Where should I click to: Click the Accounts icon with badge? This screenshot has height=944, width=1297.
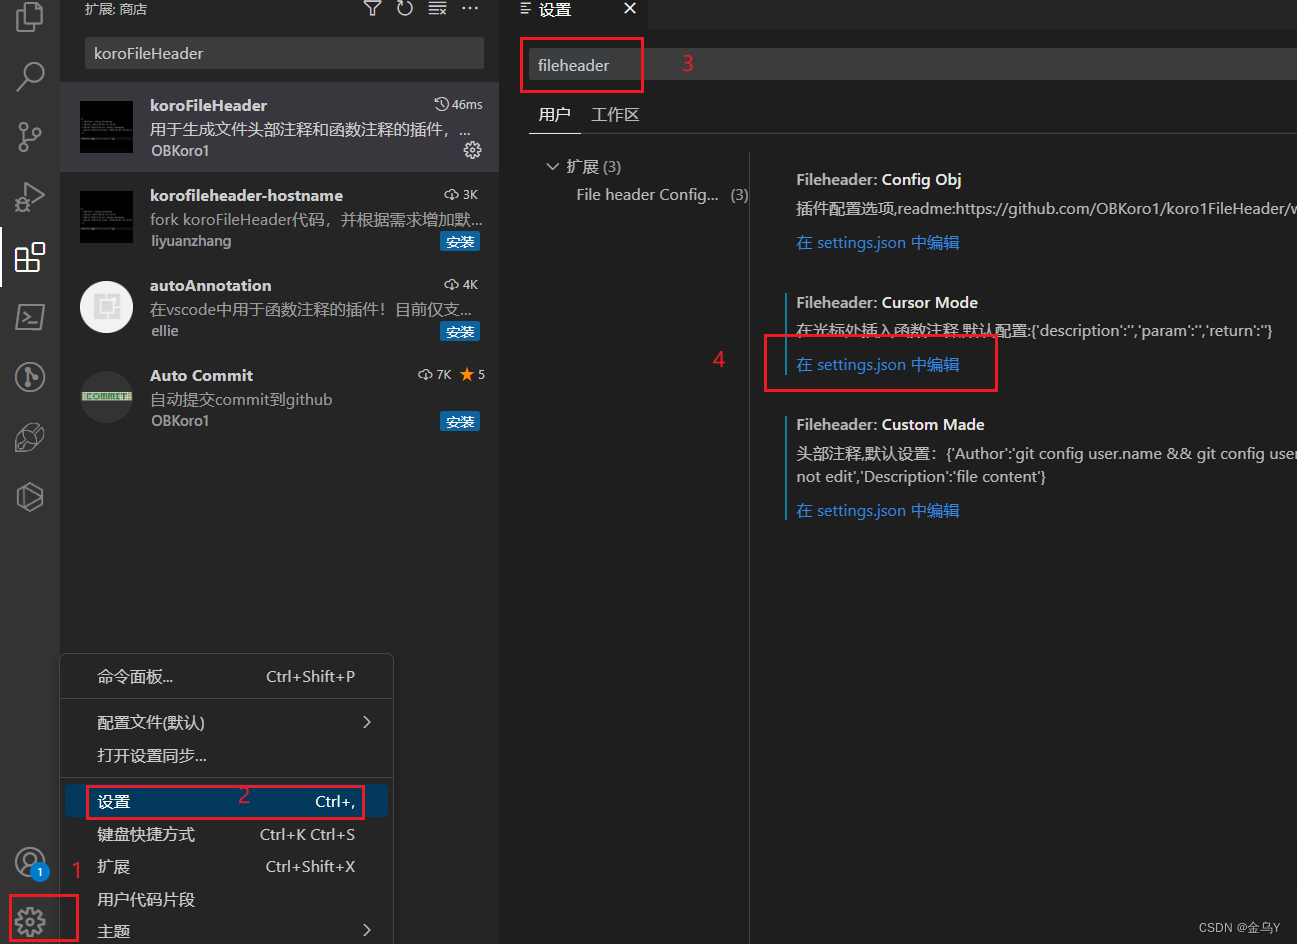[x=31, y=863]
